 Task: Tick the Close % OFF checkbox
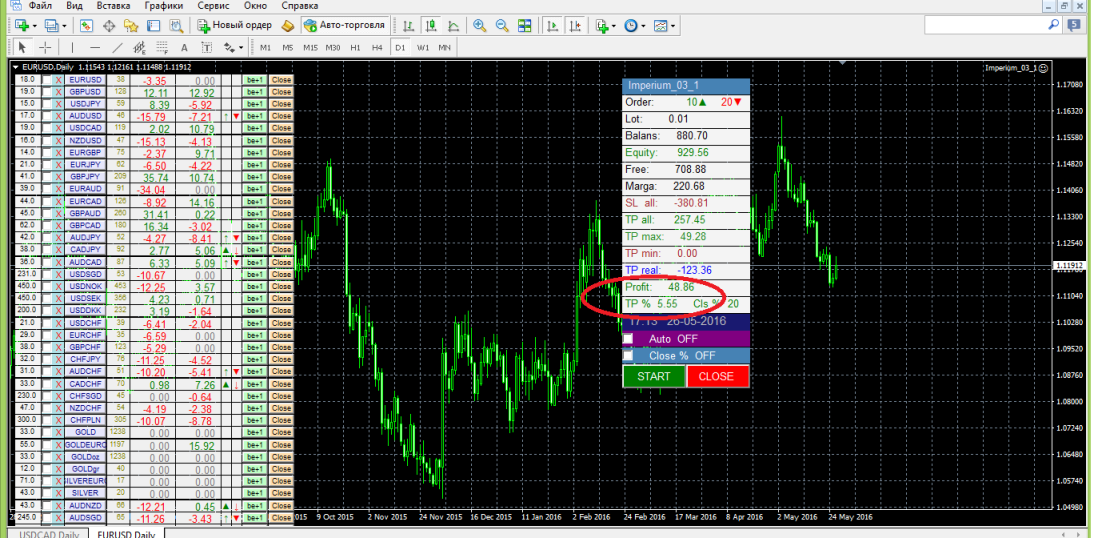click(x=628, y=355)
